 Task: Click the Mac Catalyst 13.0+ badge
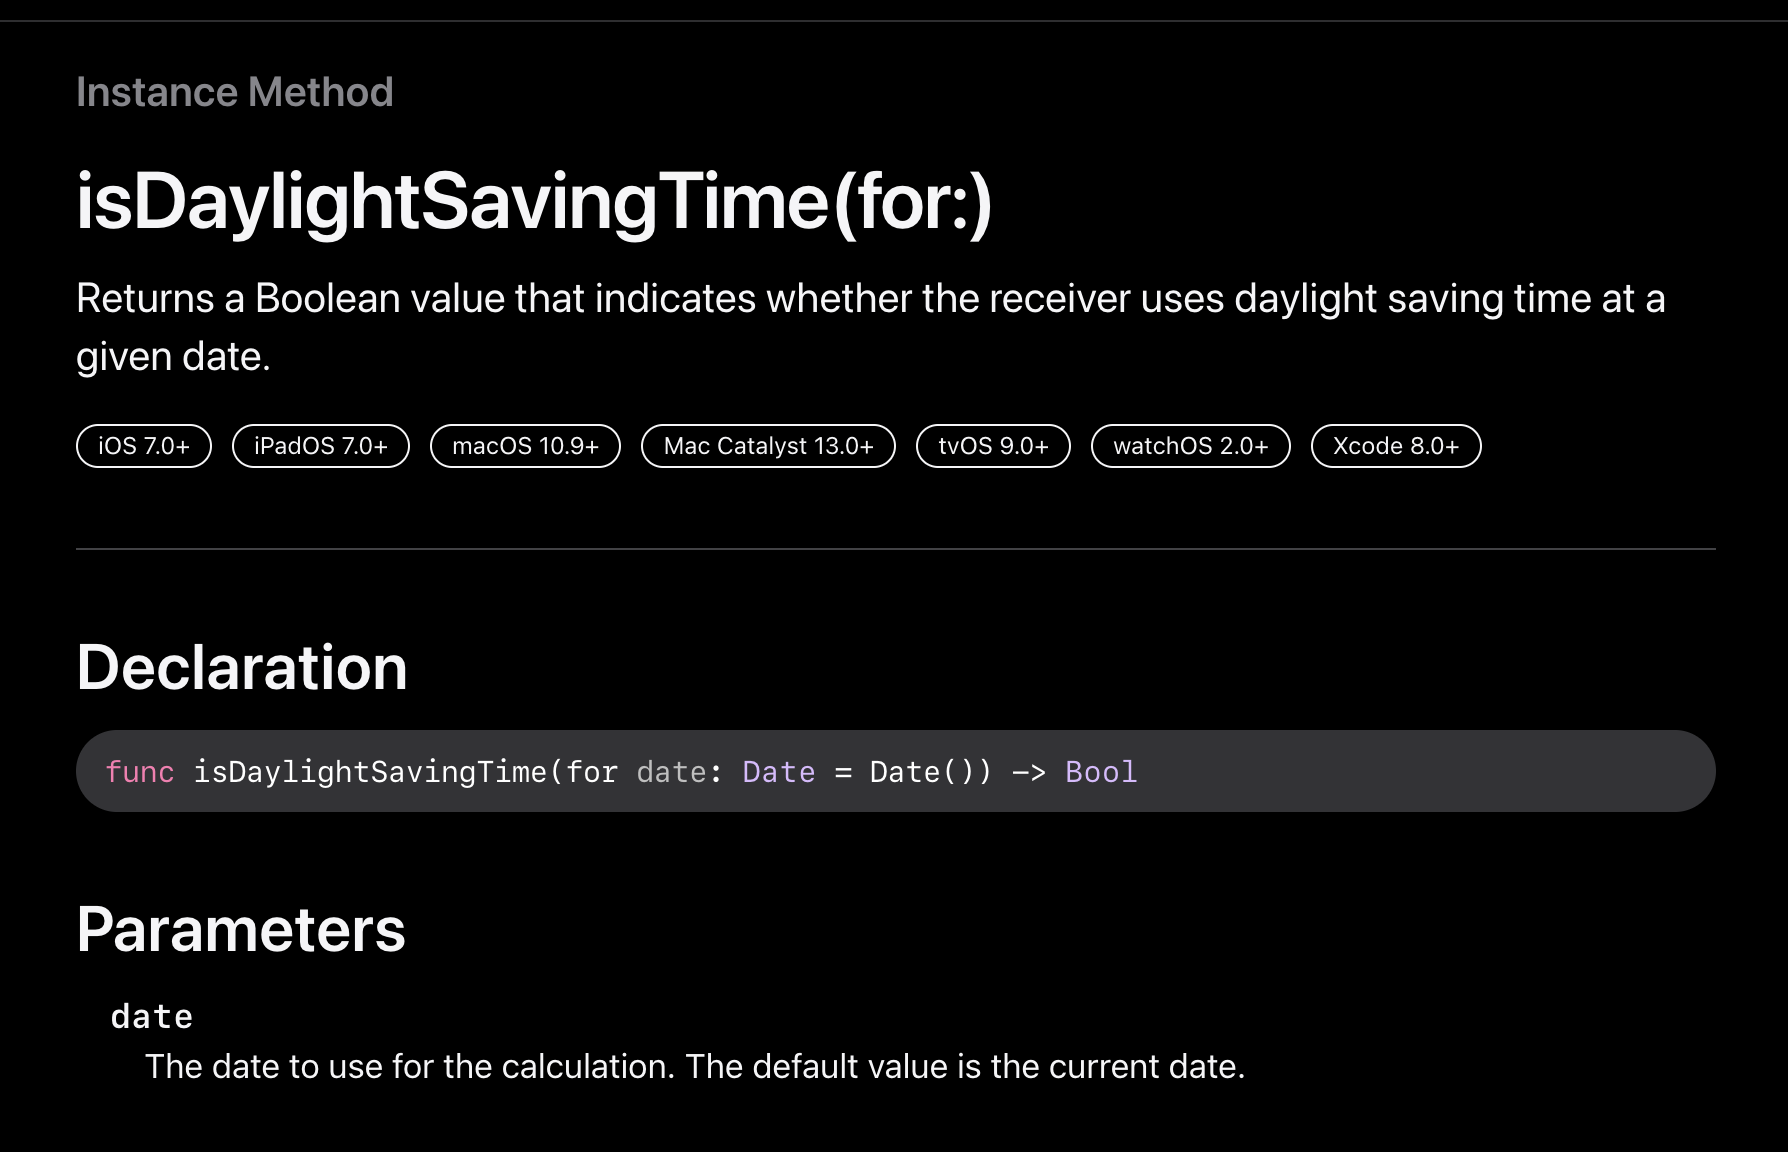[x=768, y=446]
